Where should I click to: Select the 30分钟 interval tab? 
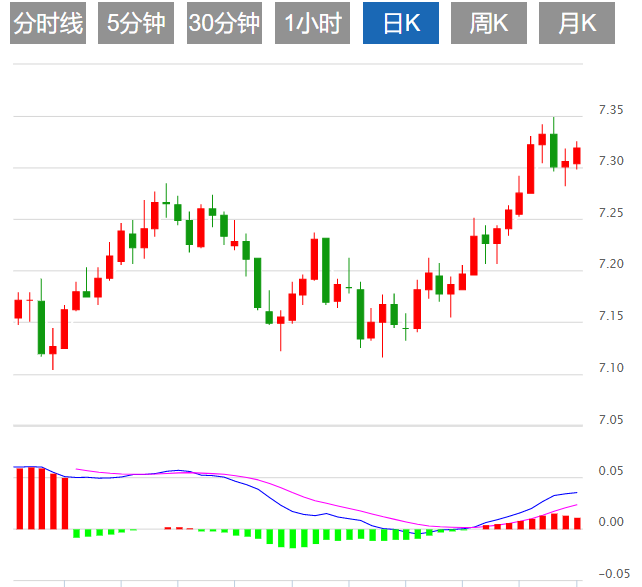click(x=224, y=23)
